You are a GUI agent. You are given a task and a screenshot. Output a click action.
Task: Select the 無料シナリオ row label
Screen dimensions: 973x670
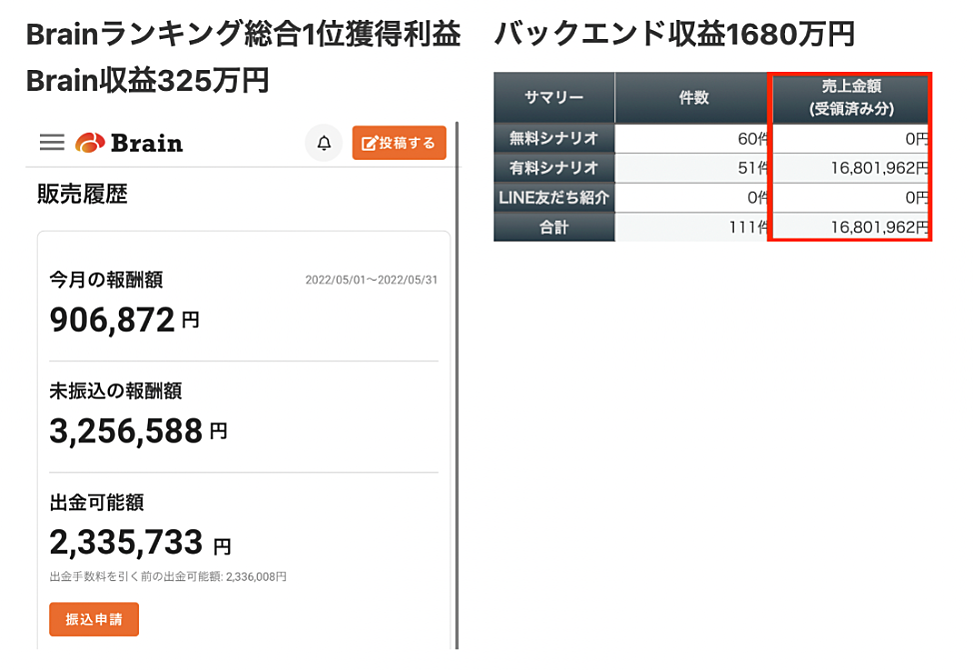(x=554, y=139)
